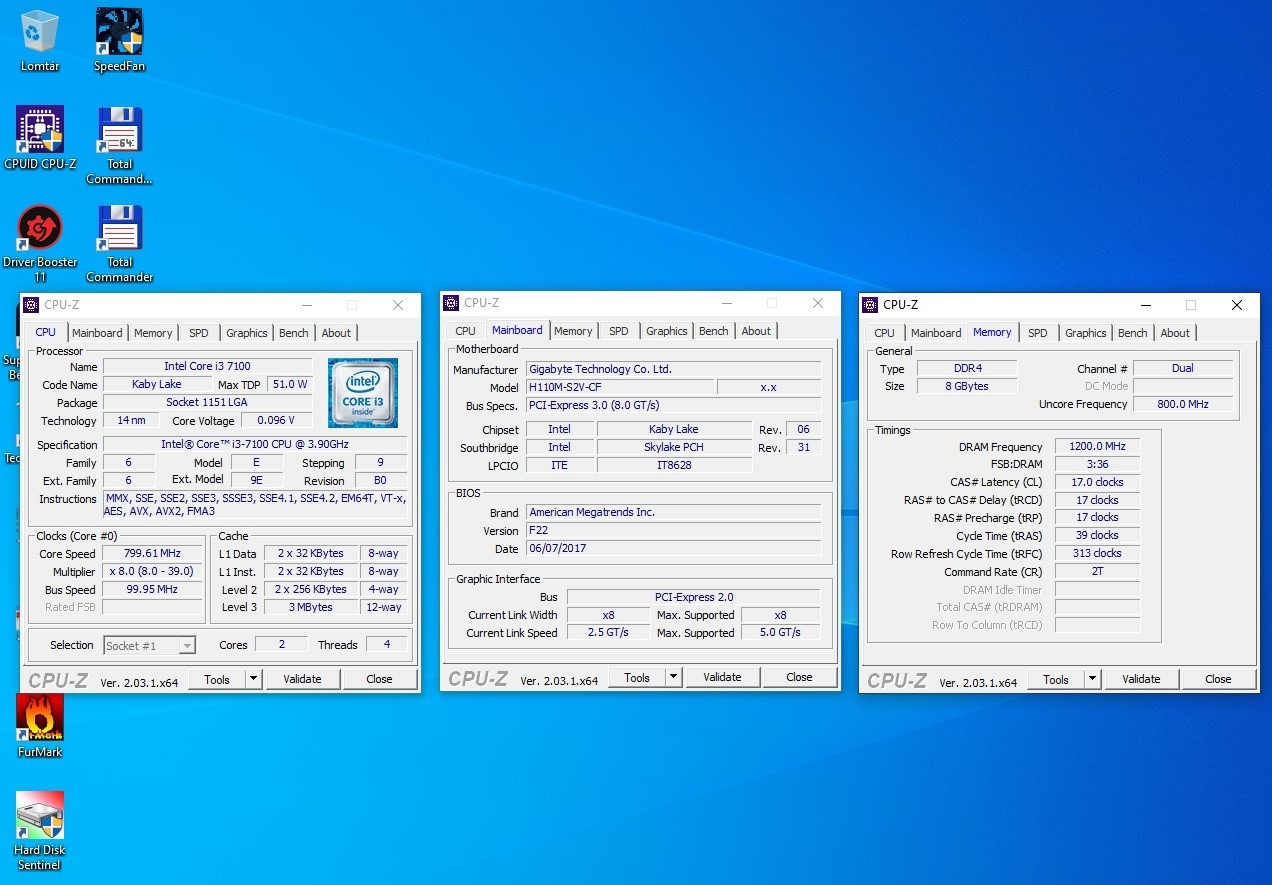Click the processor Name field Intel Core i3 7100
The image size is (1272, 885).
210,367
